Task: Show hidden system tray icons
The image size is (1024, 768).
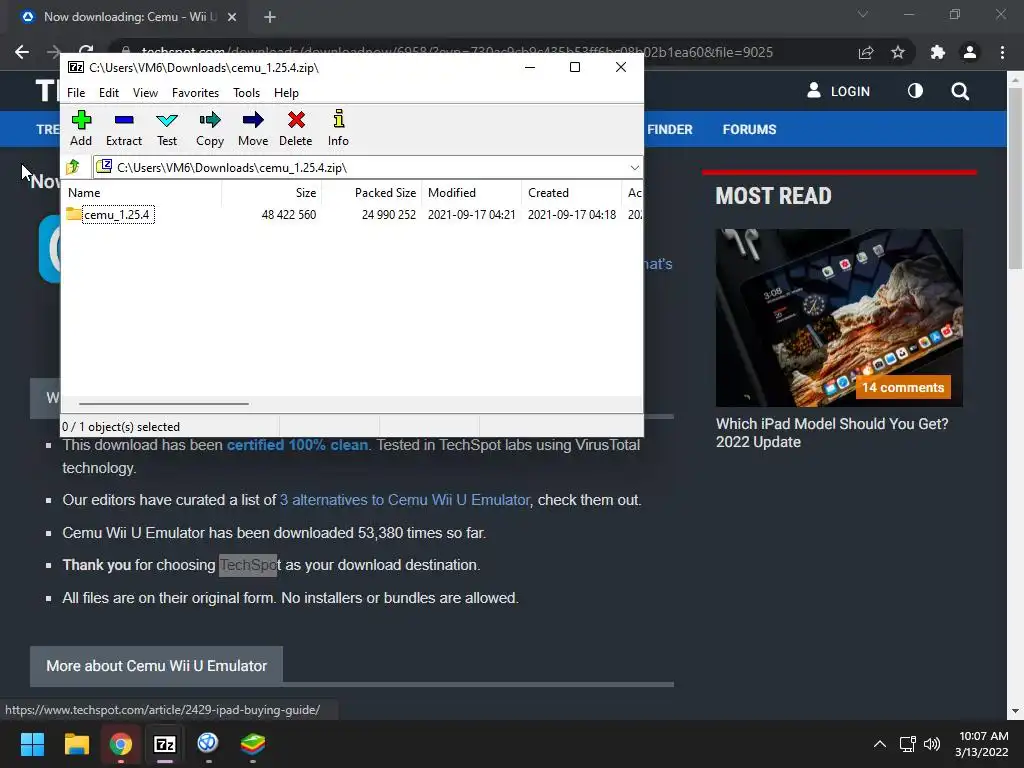Action: (880, 744)
